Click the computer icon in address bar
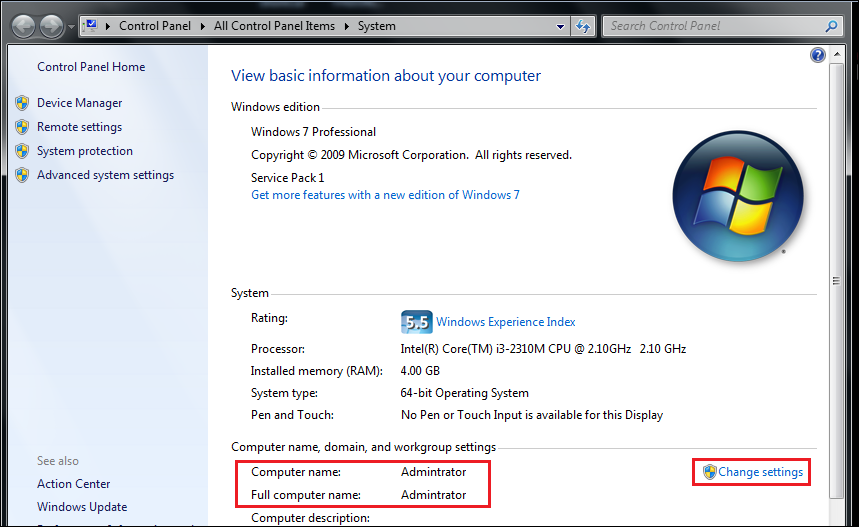Screen dimensions: 859x527 (x=91, y=26)
